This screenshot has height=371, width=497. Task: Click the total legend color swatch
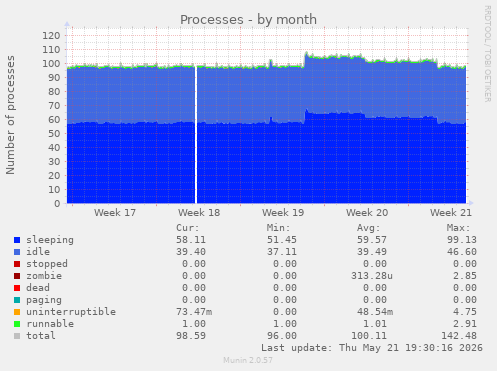tap(17, 336)
